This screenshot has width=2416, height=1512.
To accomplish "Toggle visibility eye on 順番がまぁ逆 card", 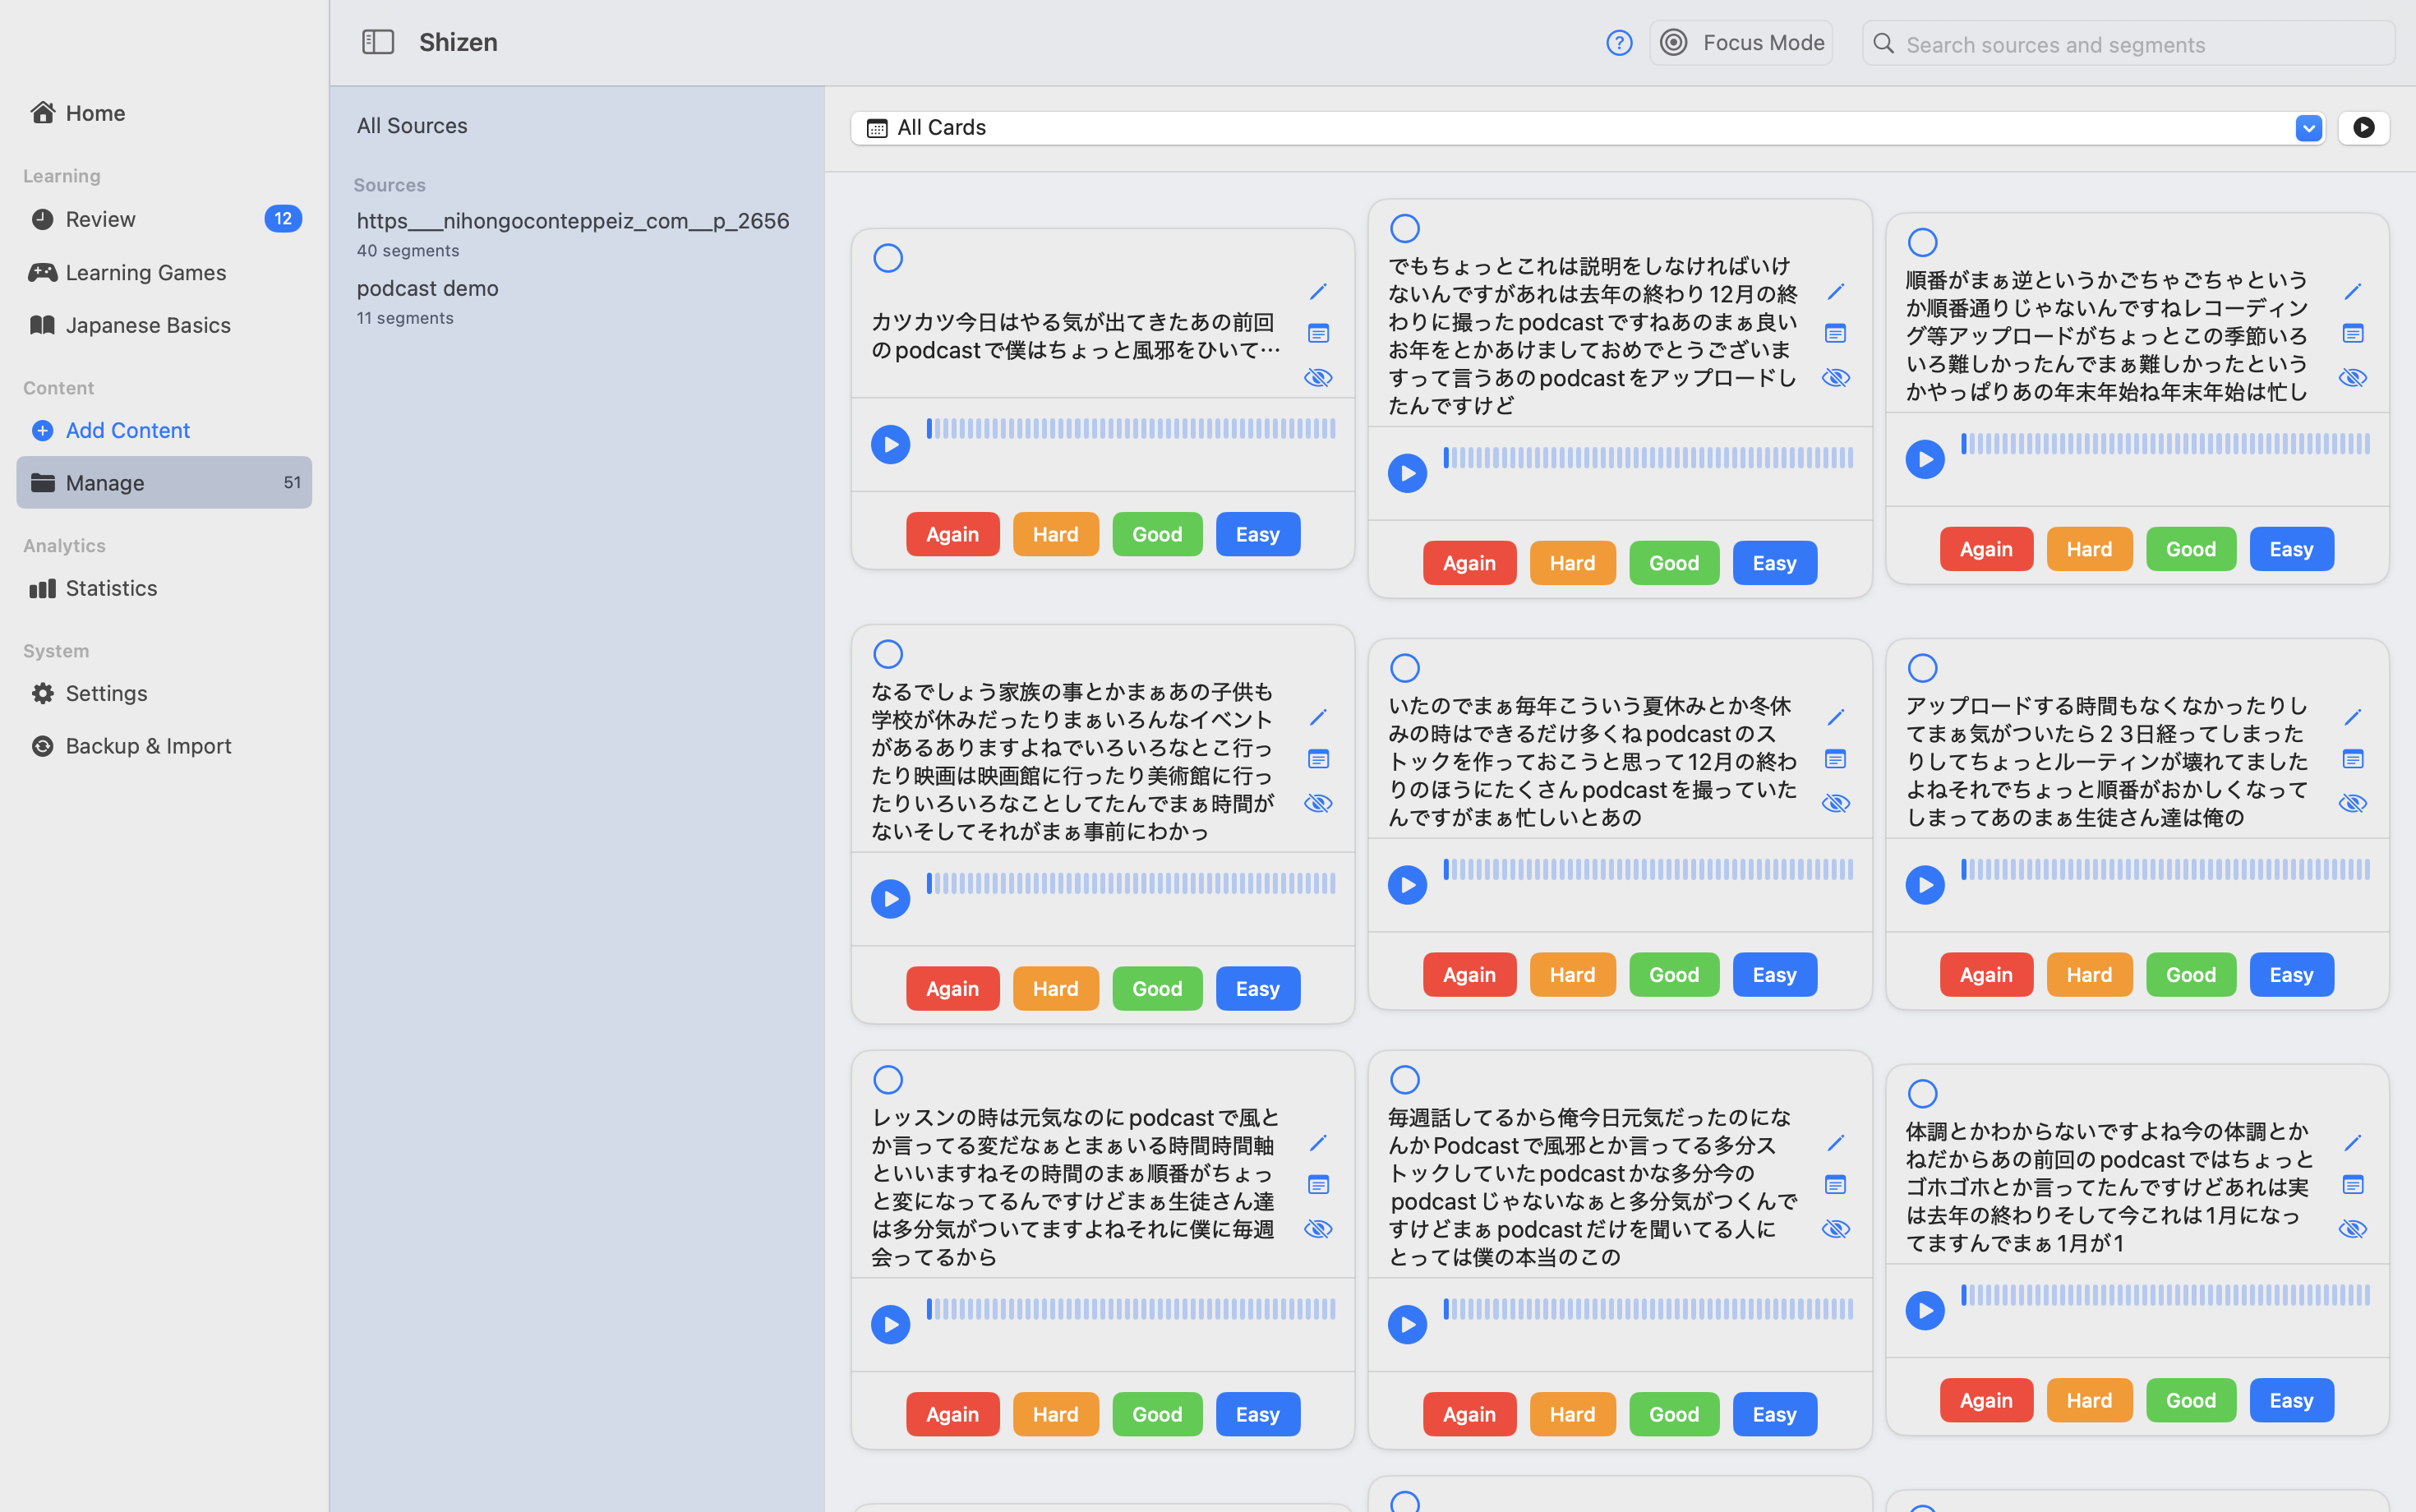I will pyautogui.click(x=2352, y=378).
